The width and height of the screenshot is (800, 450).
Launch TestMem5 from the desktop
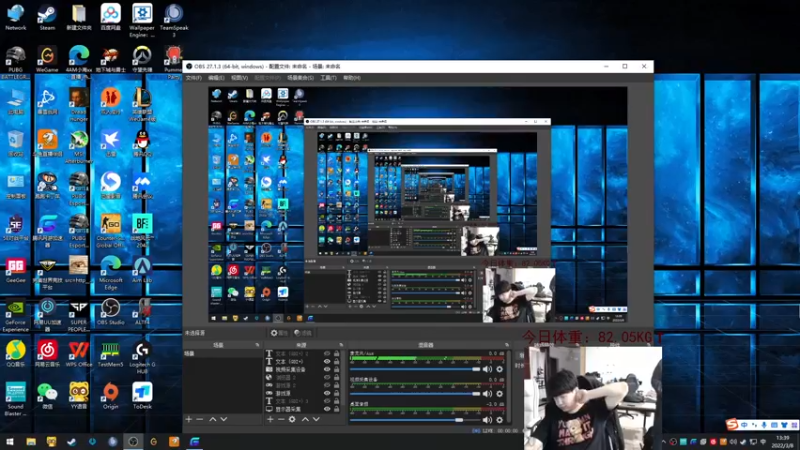110,354
